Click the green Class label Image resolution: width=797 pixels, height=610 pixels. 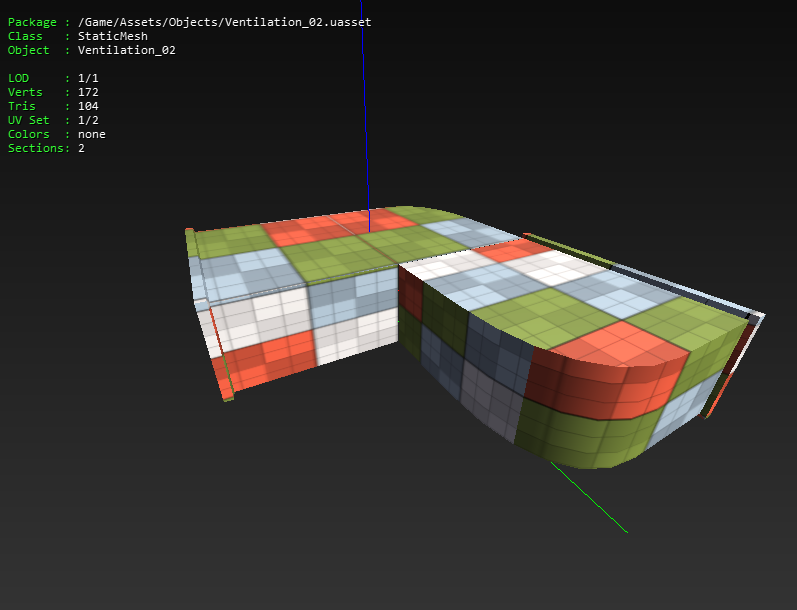pos(25,36)
